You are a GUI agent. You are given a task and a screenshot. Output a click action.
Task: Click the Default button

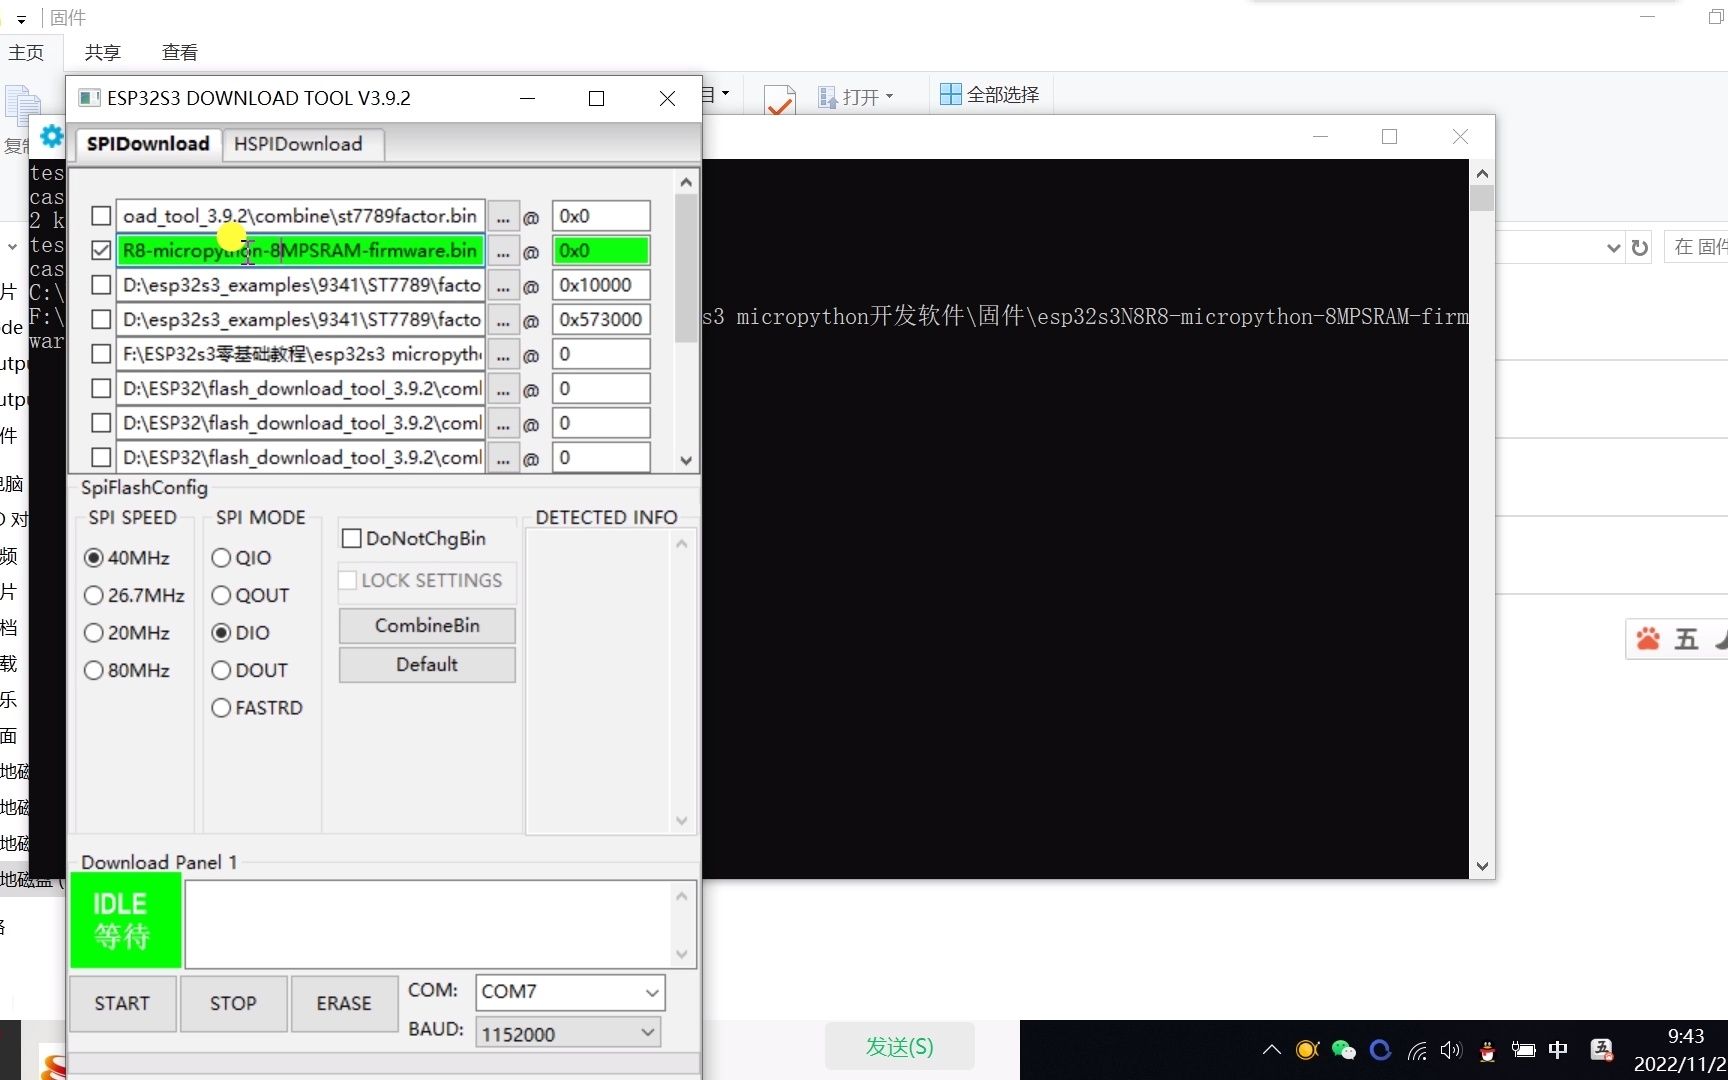click(427, 665)
